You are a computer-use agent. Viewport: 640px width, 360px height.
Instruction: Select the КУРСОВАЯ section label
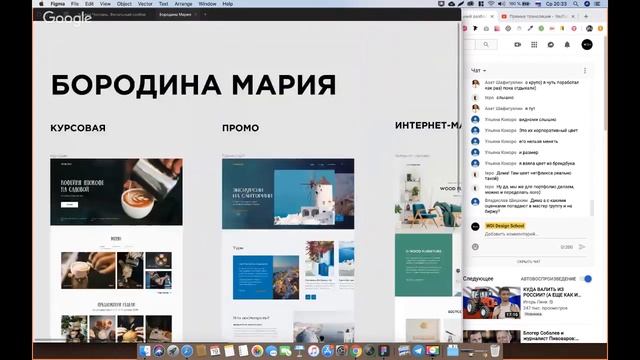point(78,128)
